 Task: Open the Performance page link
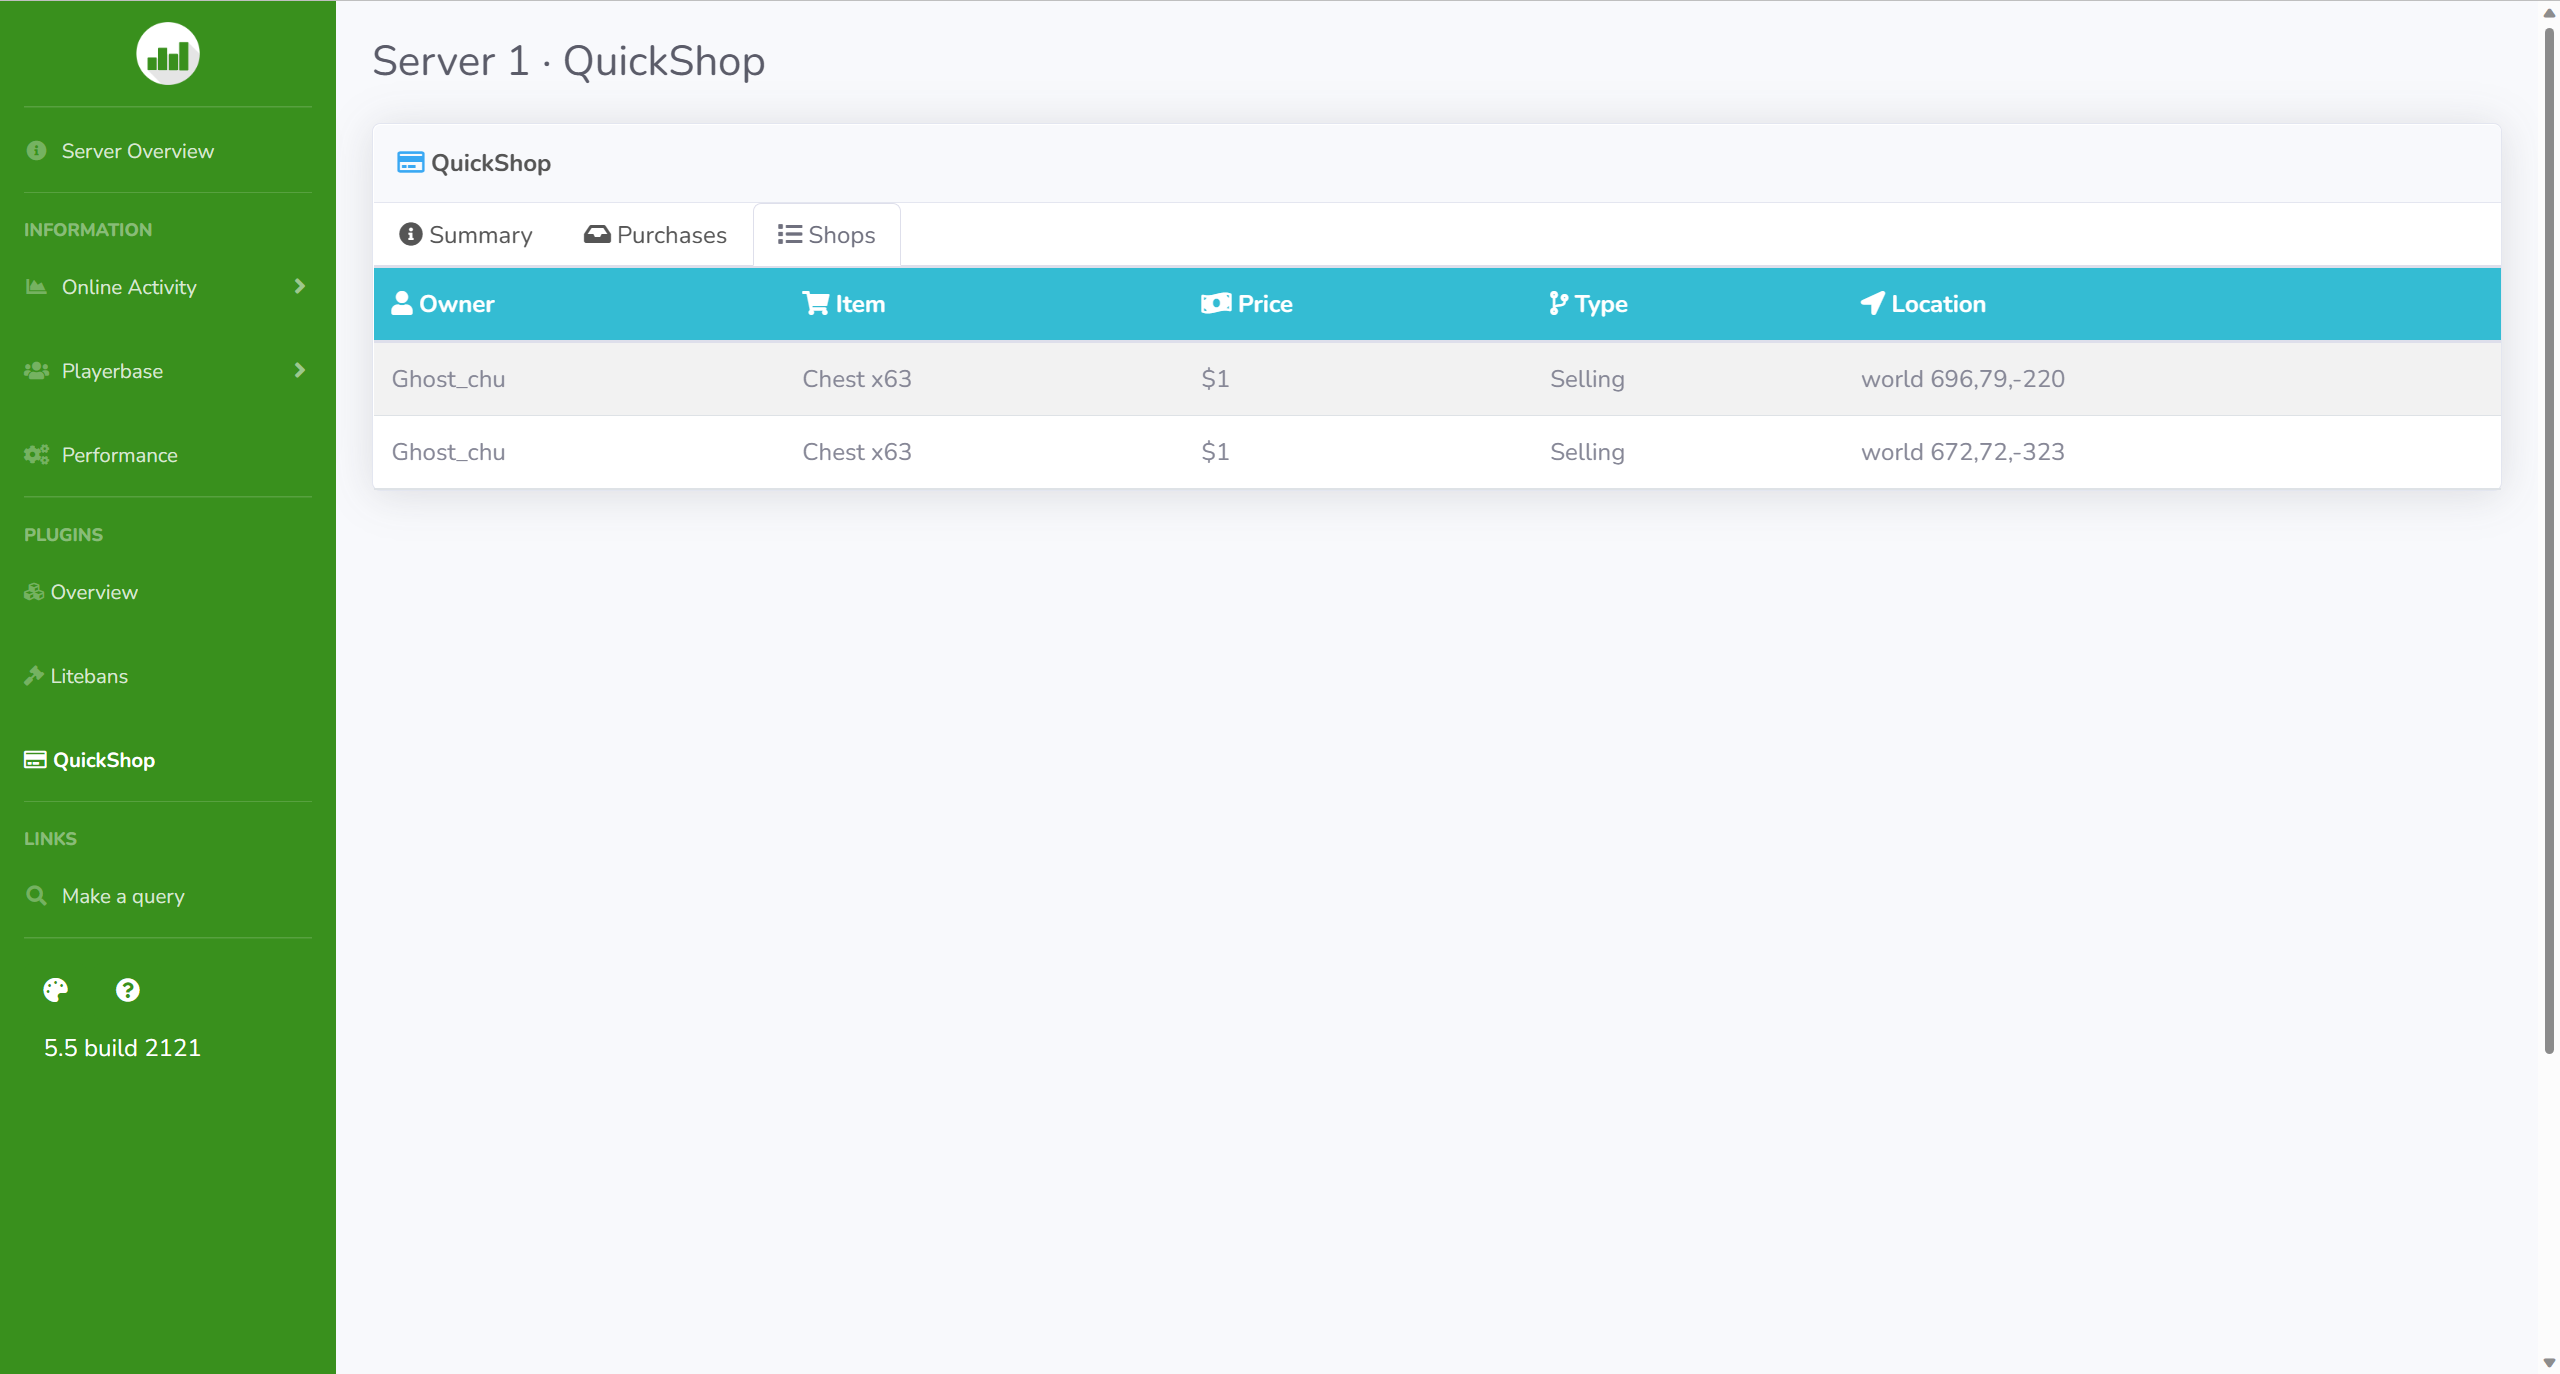[x=120, y=455]
